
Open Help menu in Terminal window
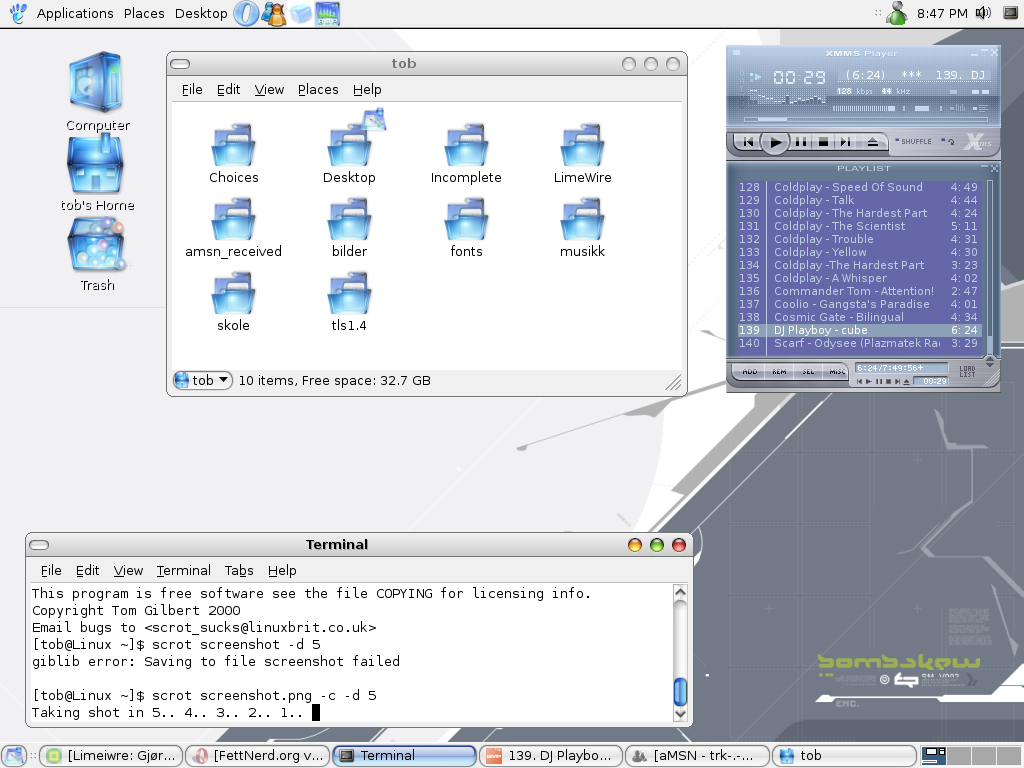[282, 570]
